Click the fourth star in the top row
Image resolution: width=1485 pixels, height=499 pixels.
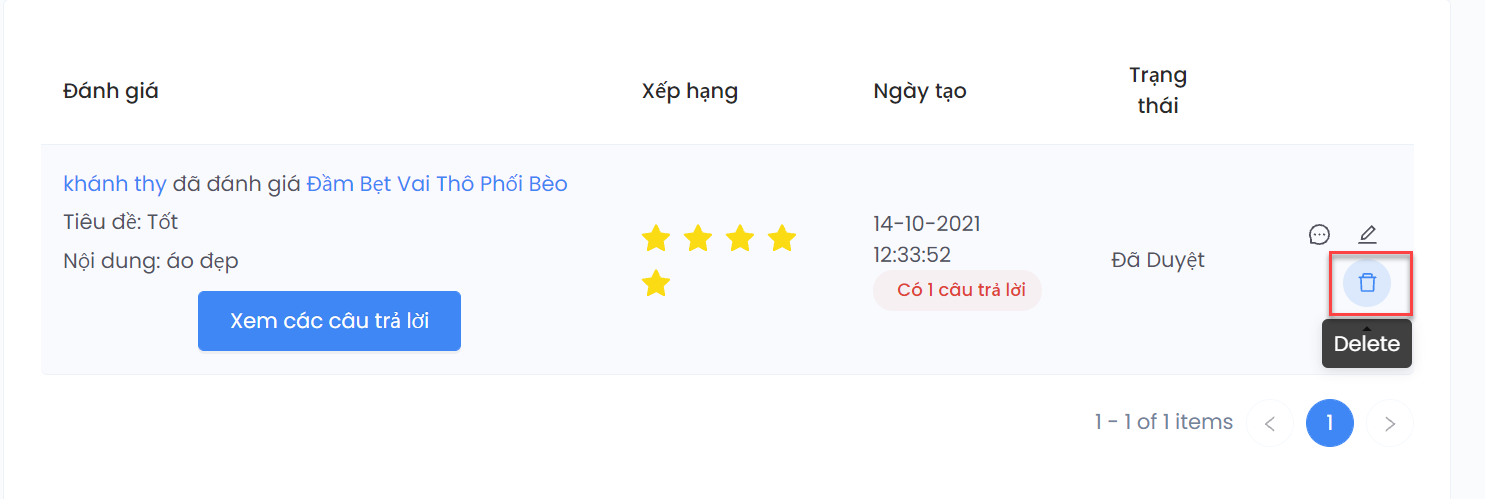point(782,239)
